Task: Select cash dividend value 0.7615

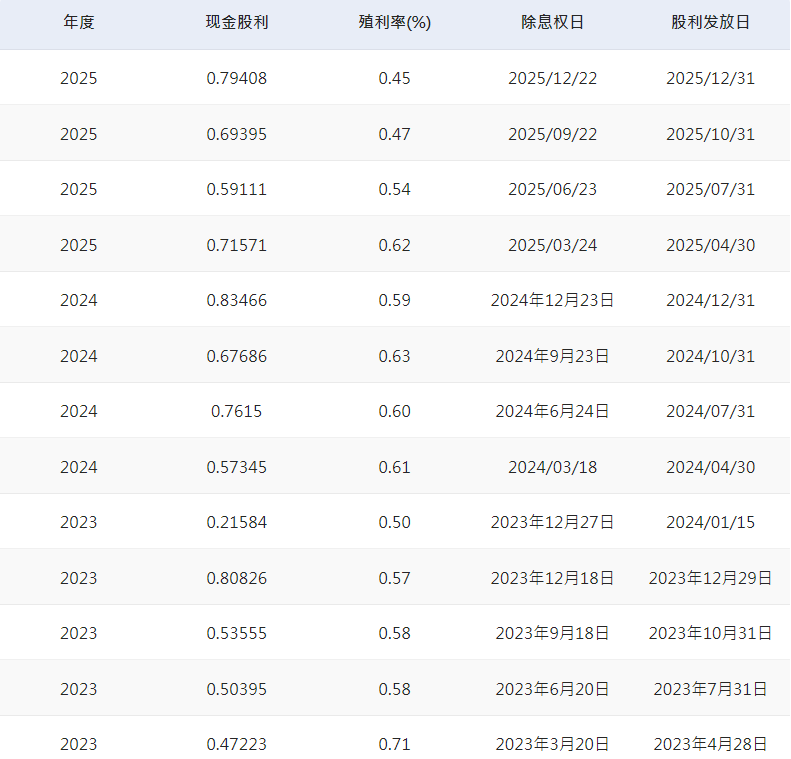Action: tap(237, 411)
